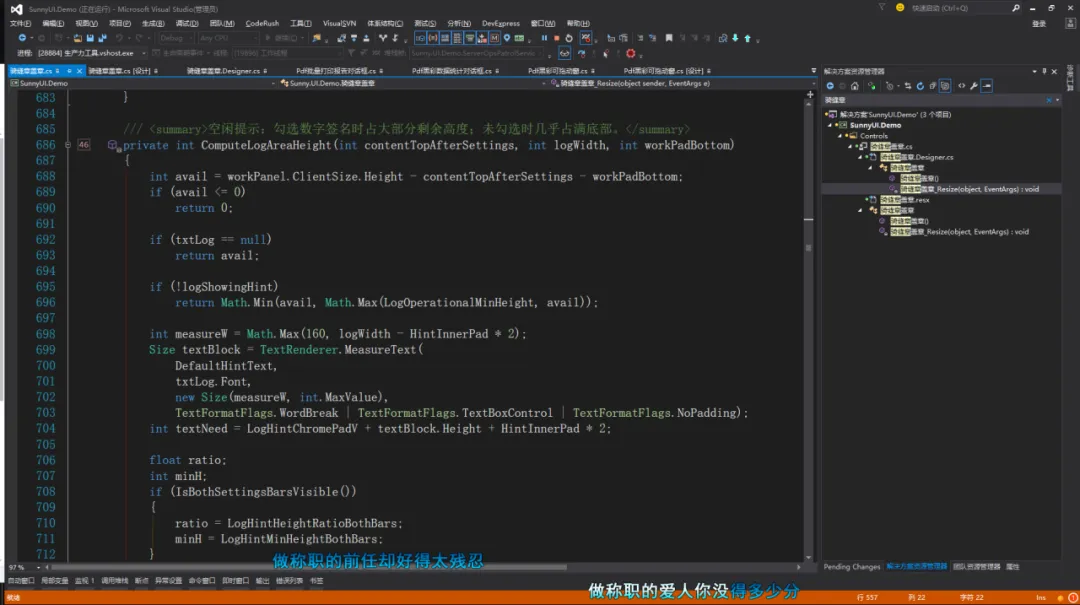This screenshot has width=1080, height=605.
Task: Click the notifications filter icon in title bar
Action: [x=882, y=8]
